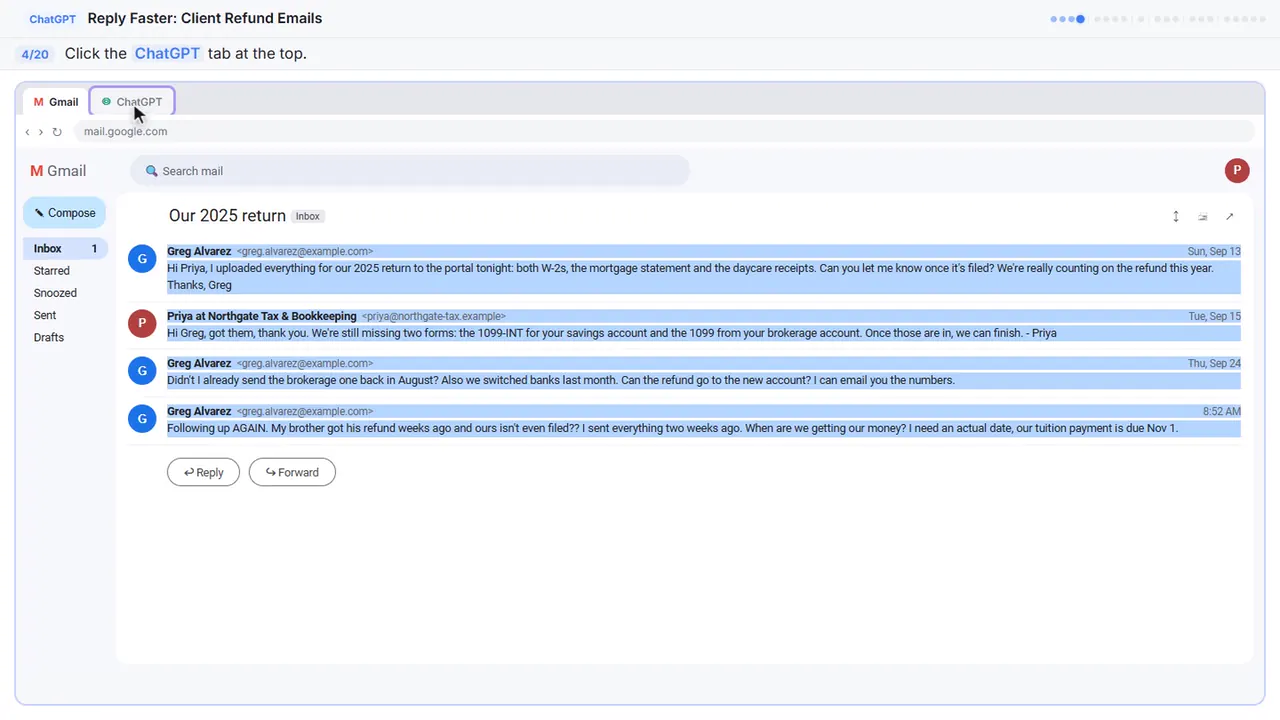Image resolution: width=1280 pixels, height=720 pixels.
Task: Start a new email with Compose
Action: pos(65,213)
